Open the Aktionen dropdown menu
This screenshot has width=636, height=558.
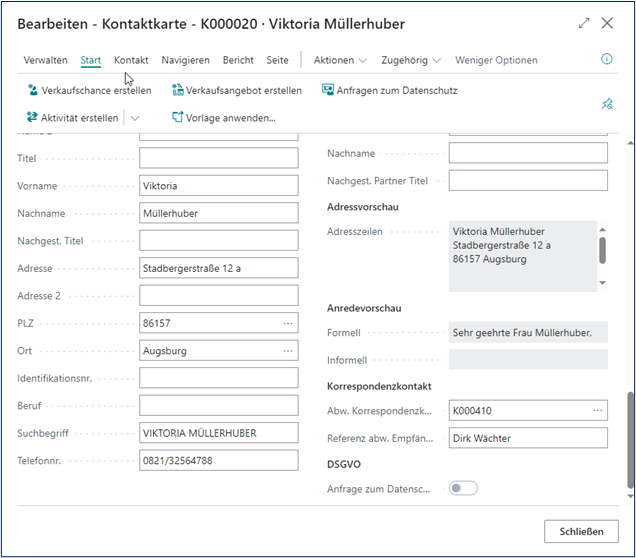pos(340,60)
